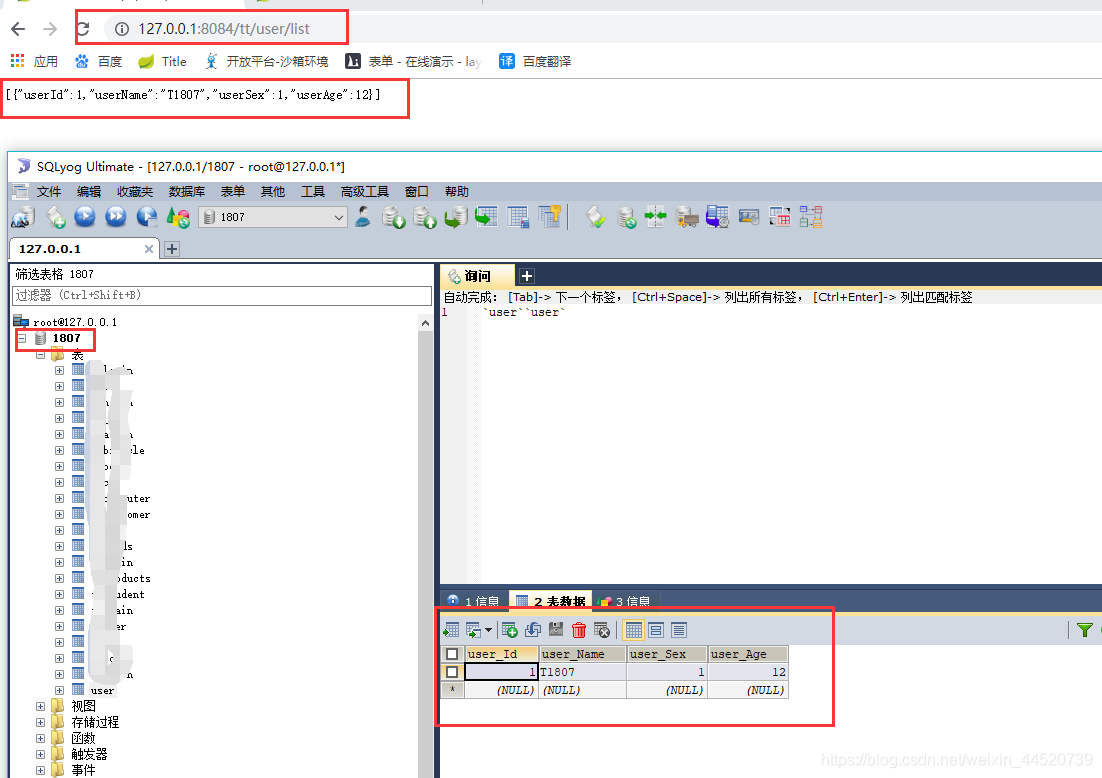Viewport: 1102px width, 778px height.
Task: Click the colored shapes refresh icon
Action: point(178,217)
